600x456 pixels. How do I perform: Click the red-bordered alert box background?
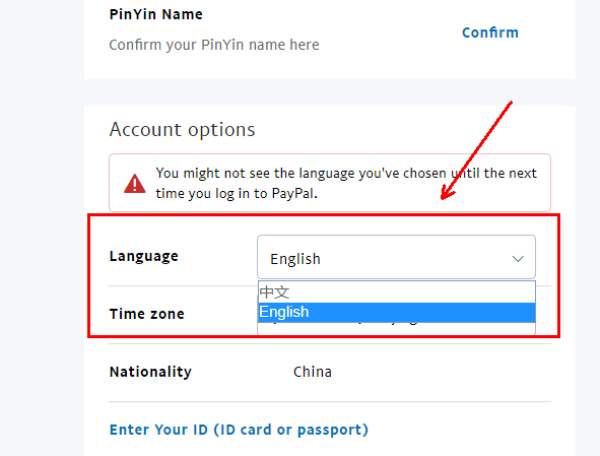click(x=330, y=183)
